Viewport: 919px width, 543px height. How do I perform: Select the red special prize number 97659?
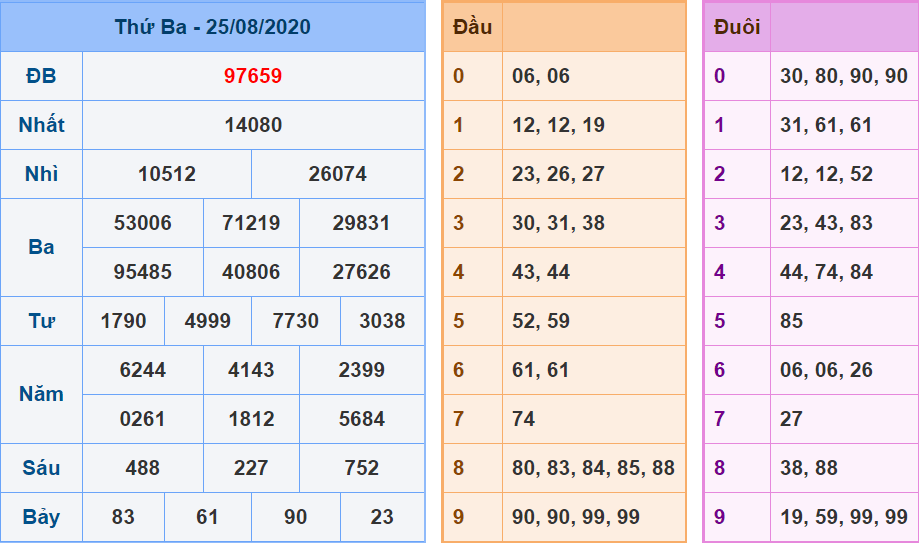pos(253,76)
